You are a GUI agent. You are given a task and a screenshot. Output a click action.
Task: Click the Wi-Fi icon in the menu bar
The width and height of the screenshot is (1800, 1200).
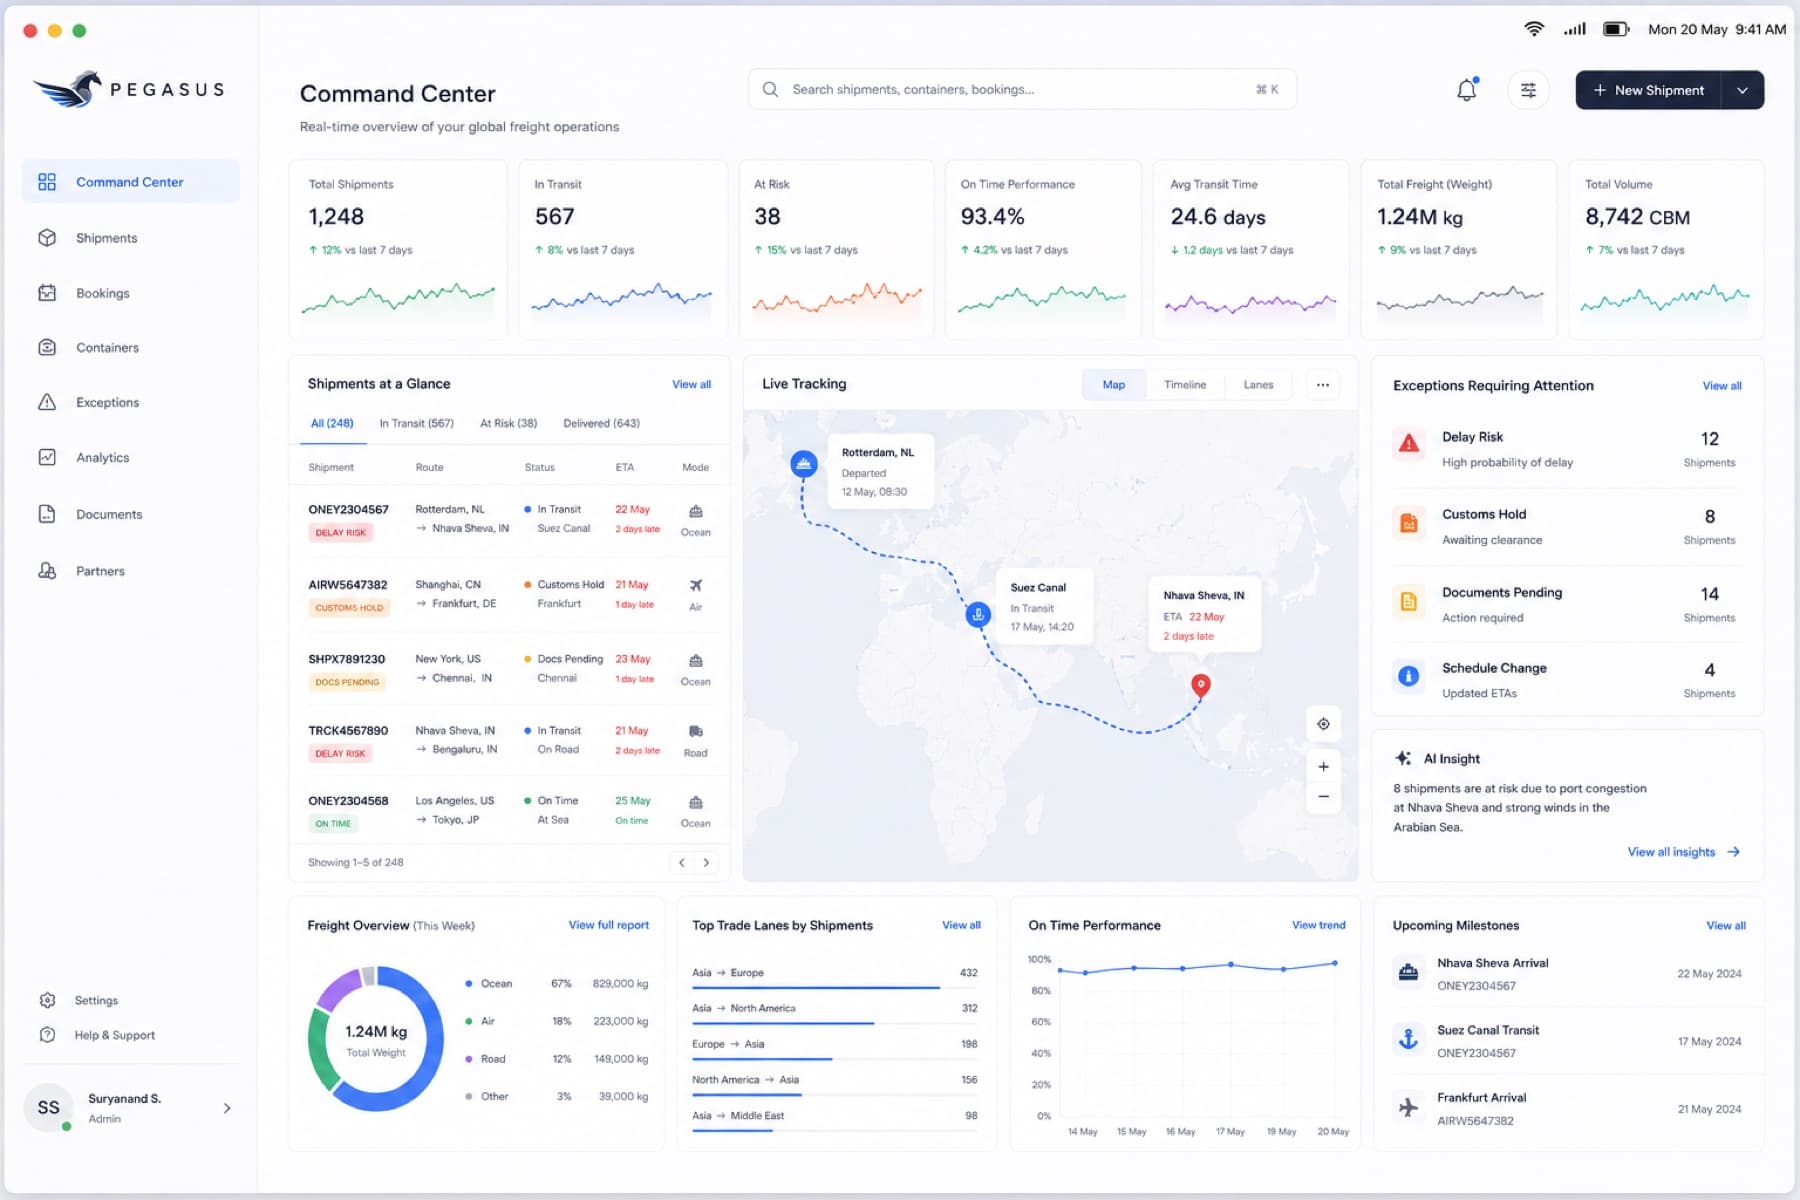tap(1533, 29)
